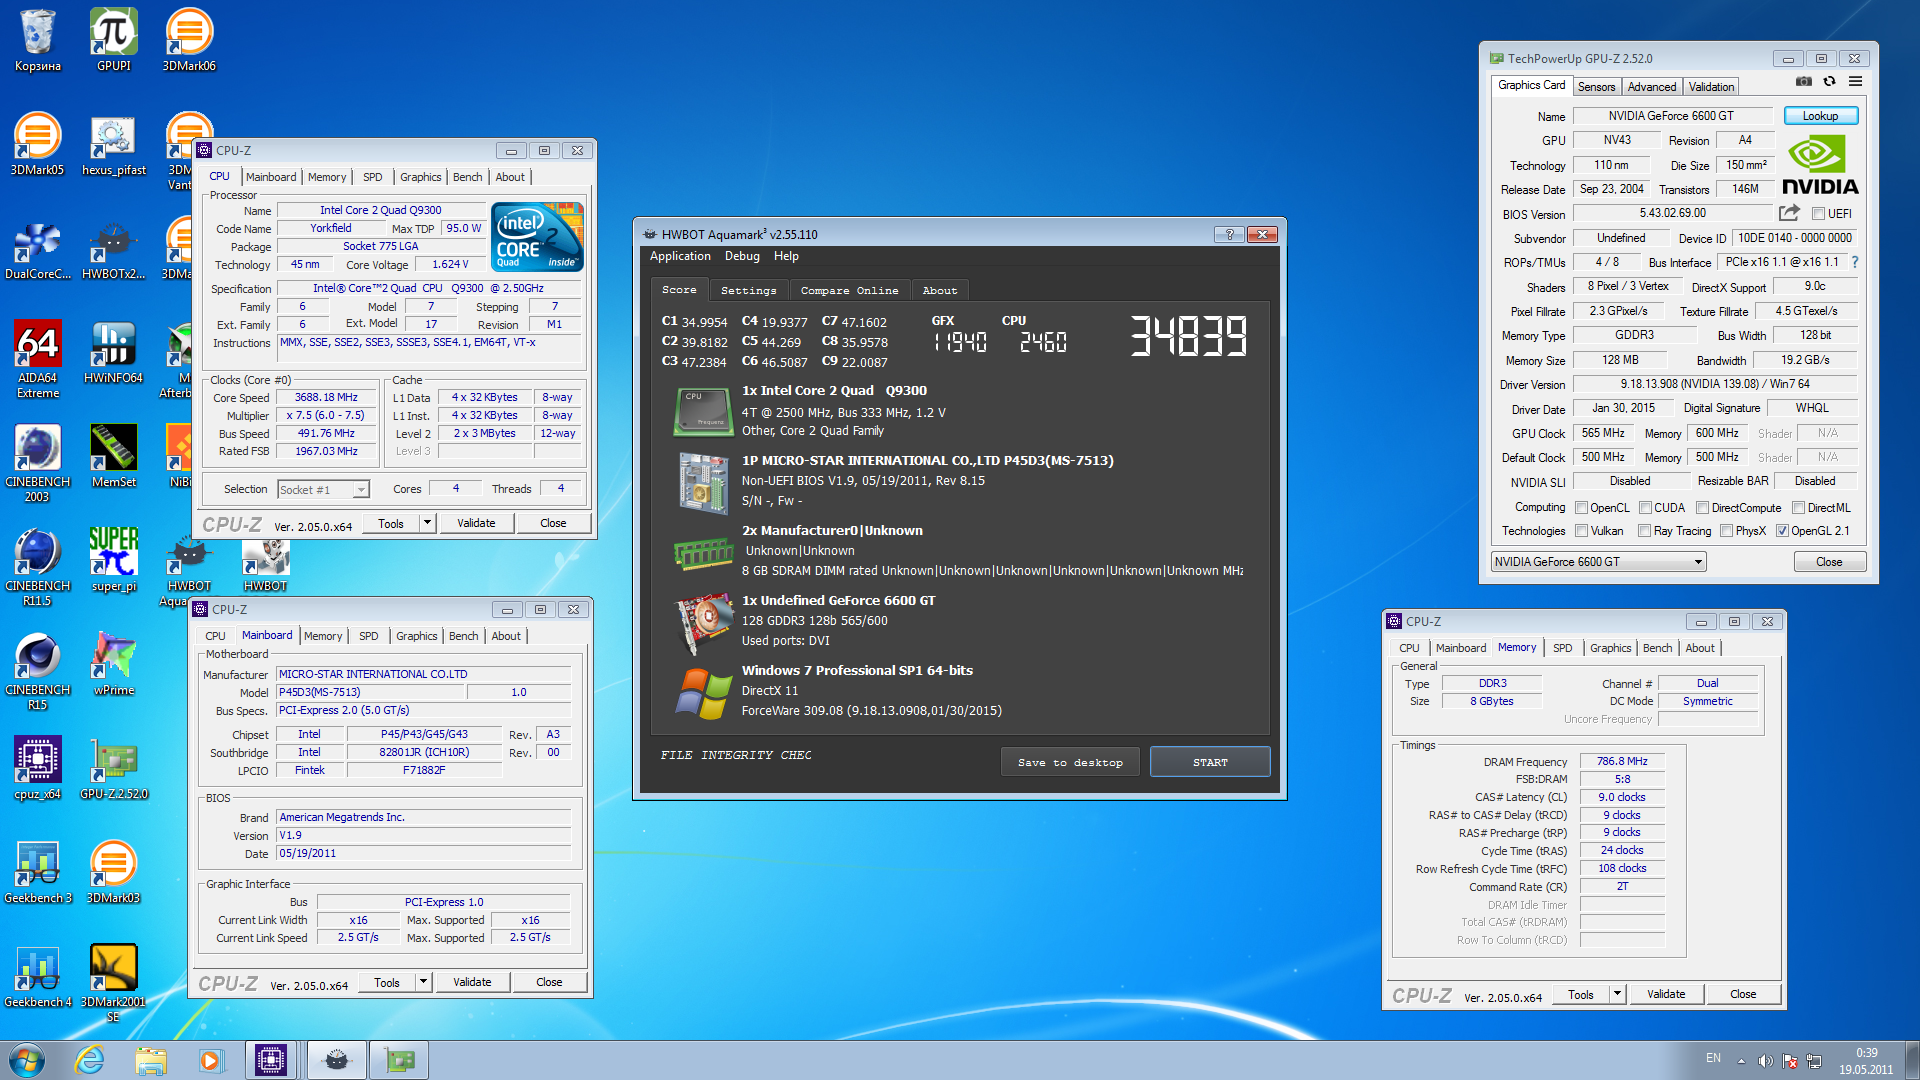Open Tools dropdown arrow in CPU-Z CPU window

pos(427,523)
